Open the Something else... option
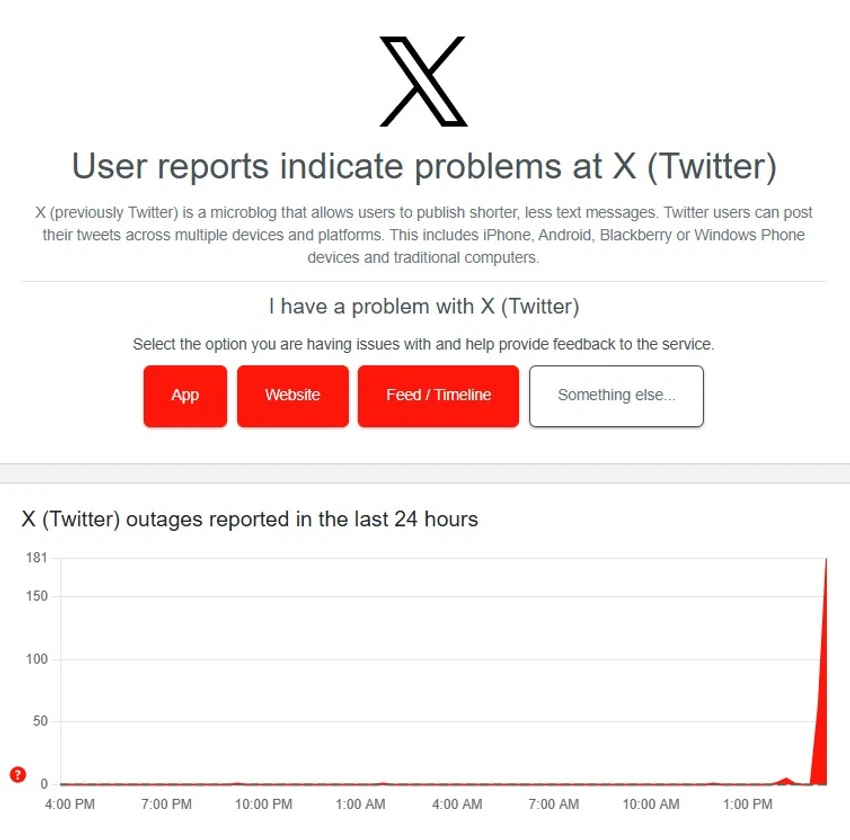850x840 pixels. point(616,395)
